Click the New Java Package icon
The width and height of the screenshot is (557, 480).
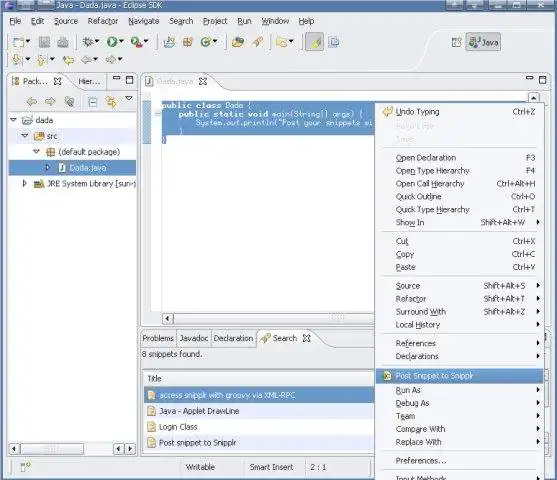pyautogui.click(x=188, y=42)
